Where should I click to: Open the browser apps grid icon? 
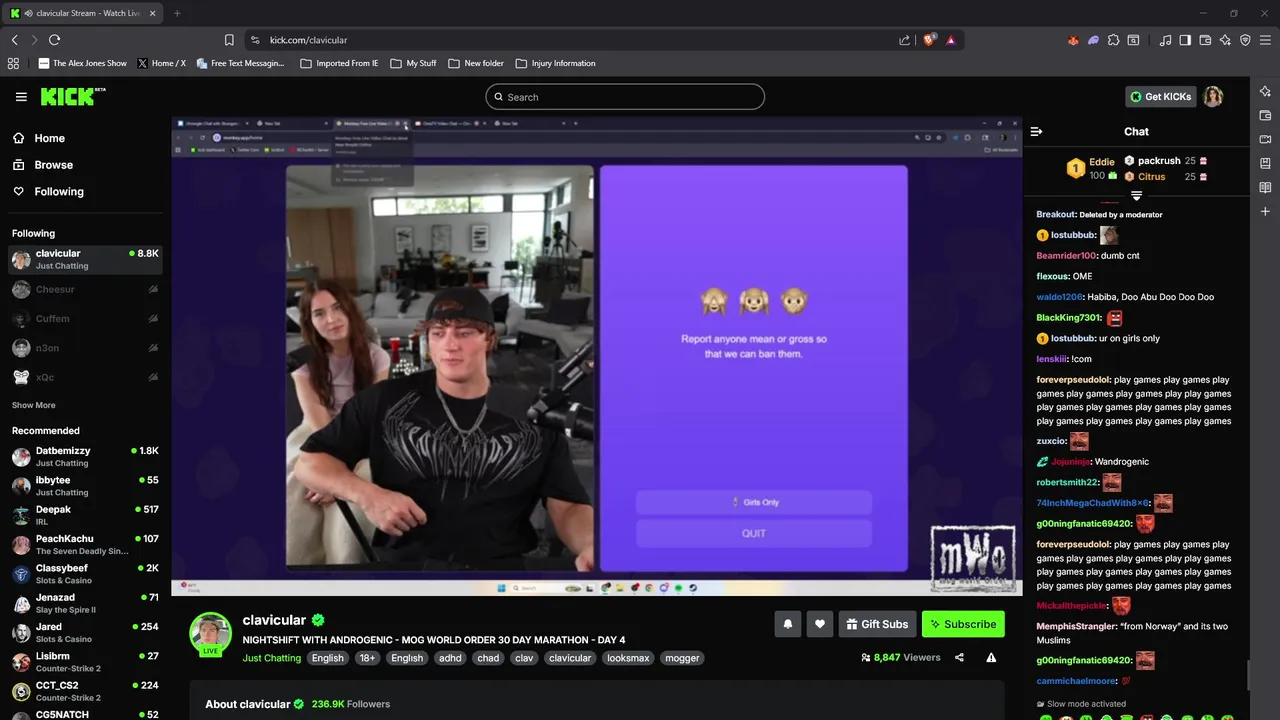(x=13, y=63)
